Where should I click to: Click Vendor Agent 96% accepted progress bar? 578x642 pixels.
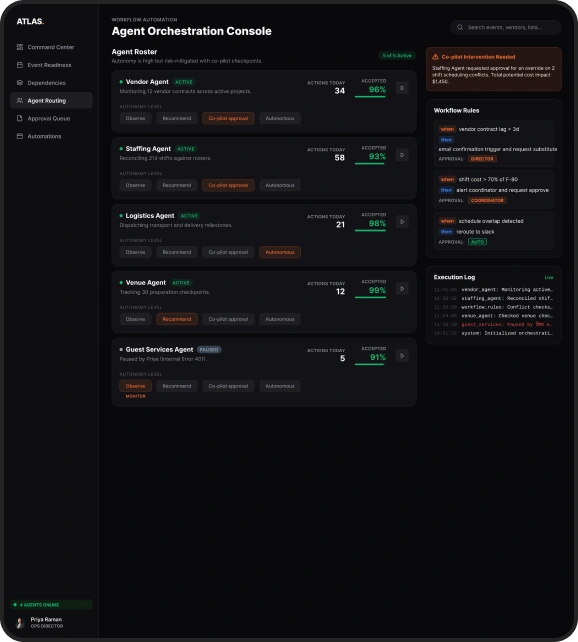(x=370, y=97)
